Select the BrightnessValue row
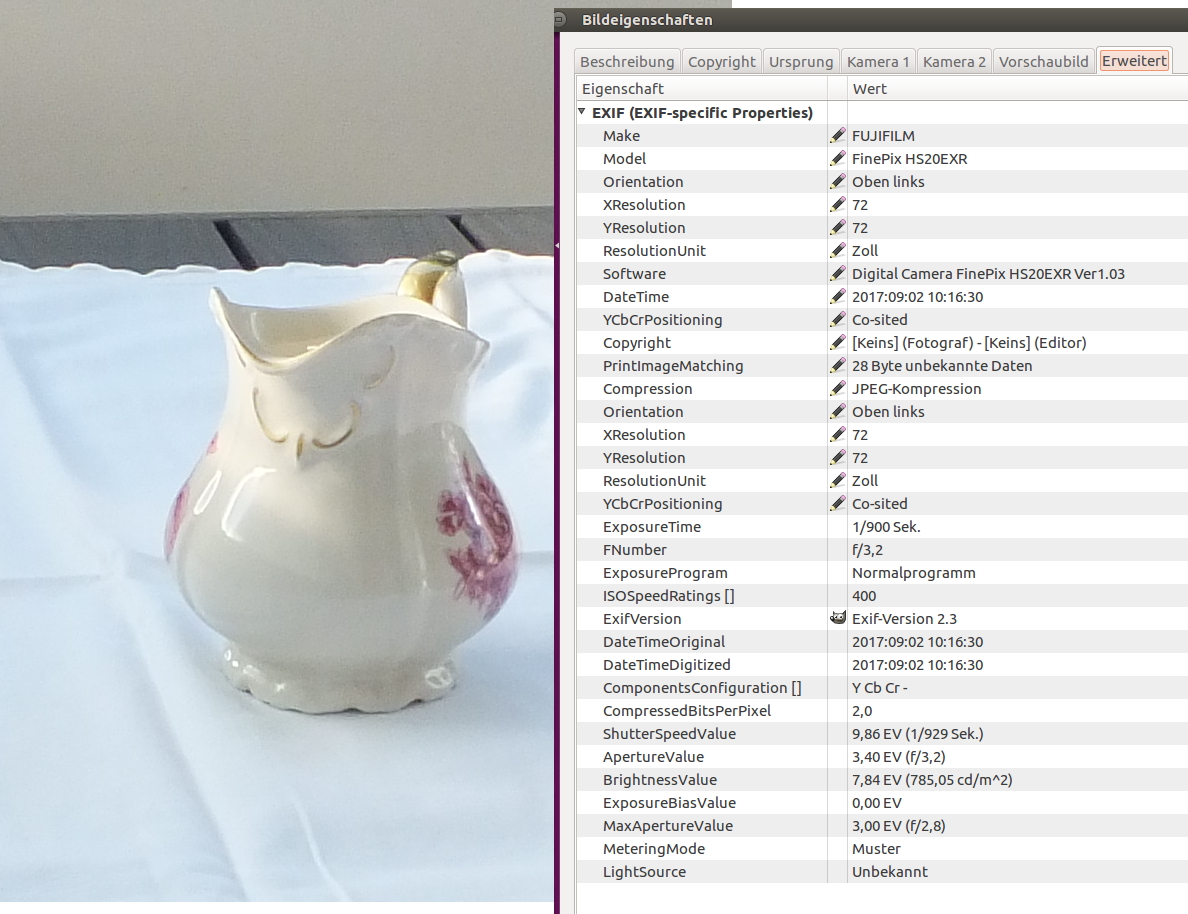The image size is (1188, 914). point(882,780)
